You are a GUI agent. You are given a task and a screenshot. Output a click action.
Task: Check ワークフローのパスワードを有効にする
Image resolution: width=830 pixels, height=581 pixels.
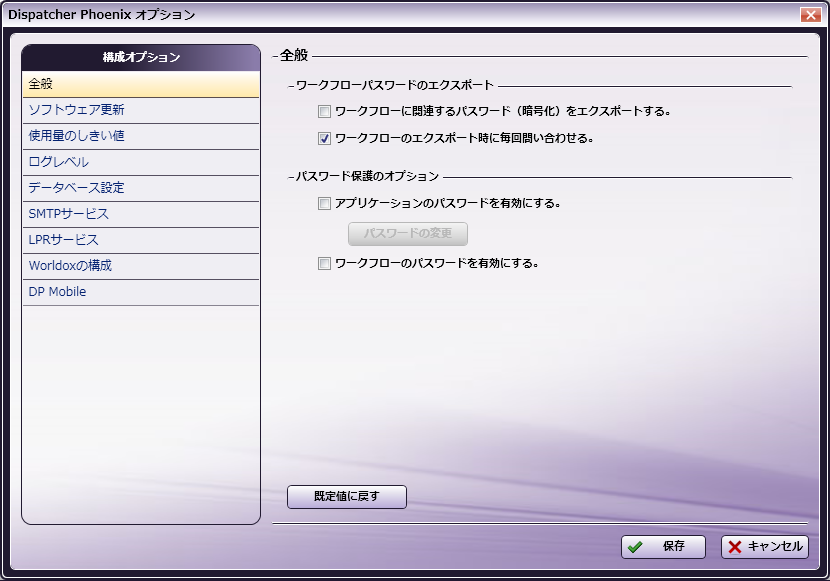324,264
